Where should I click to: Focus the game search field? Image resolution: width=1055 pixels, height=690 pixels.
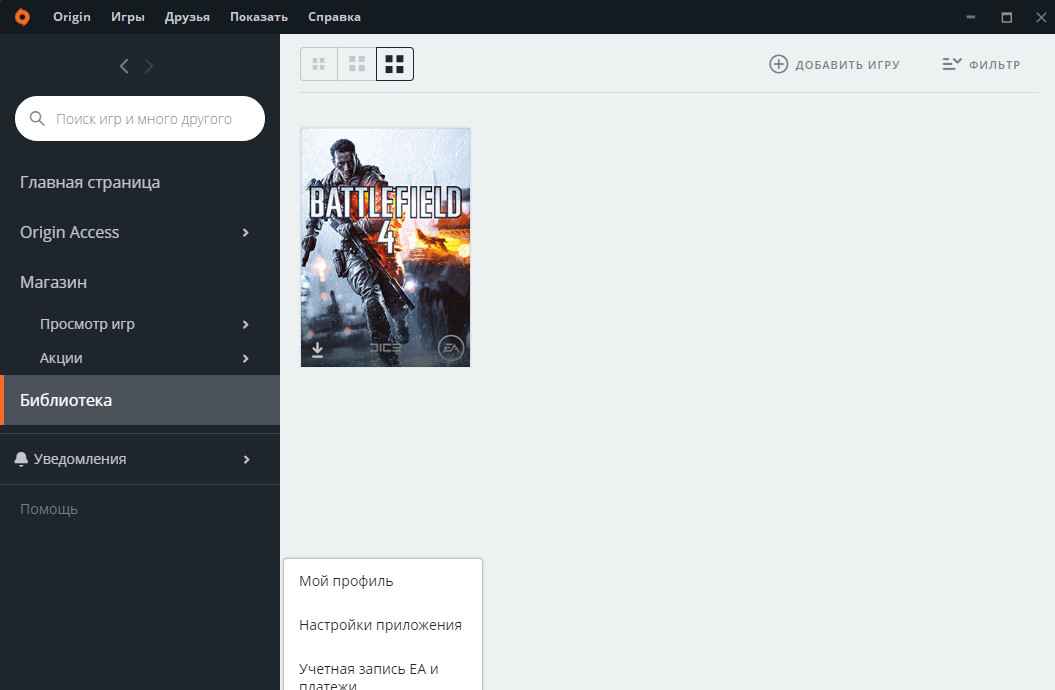[140, 118]
